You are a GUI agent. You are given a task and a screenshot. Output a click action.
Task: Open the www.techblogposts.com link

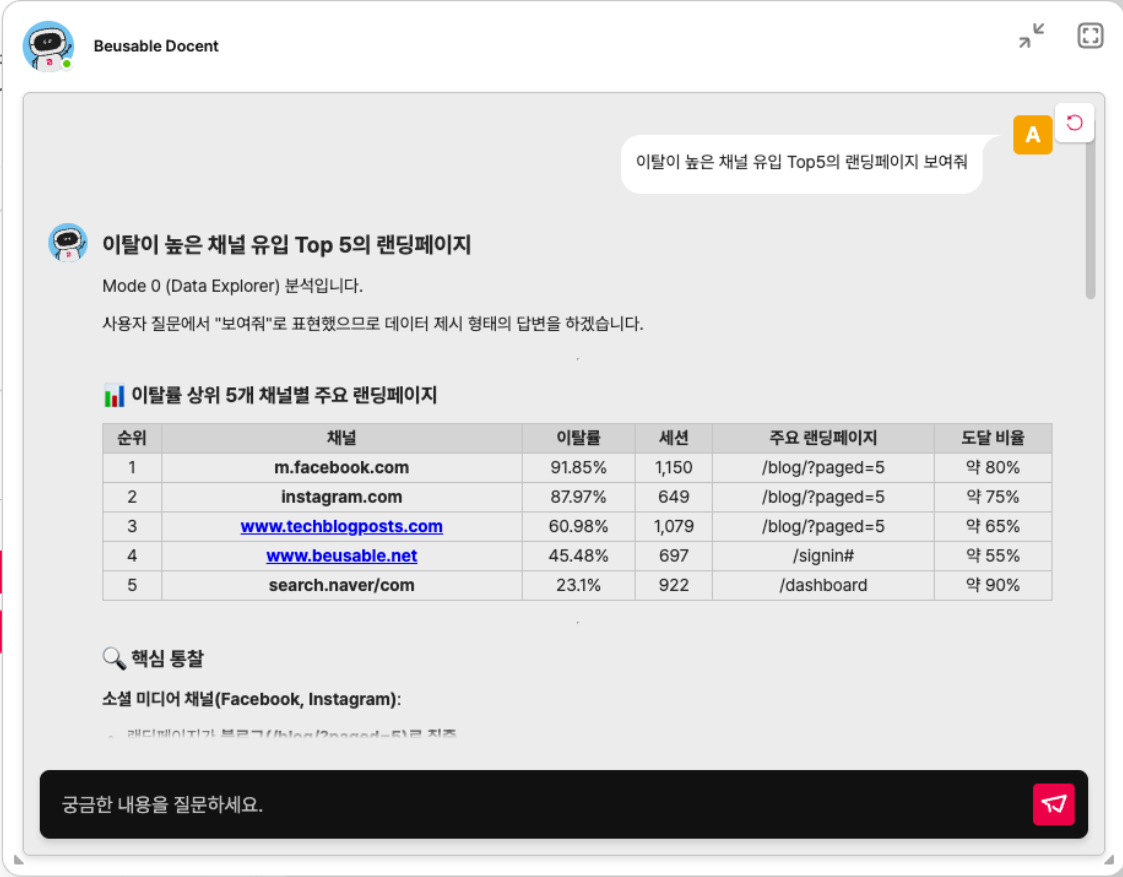point(342,526)
